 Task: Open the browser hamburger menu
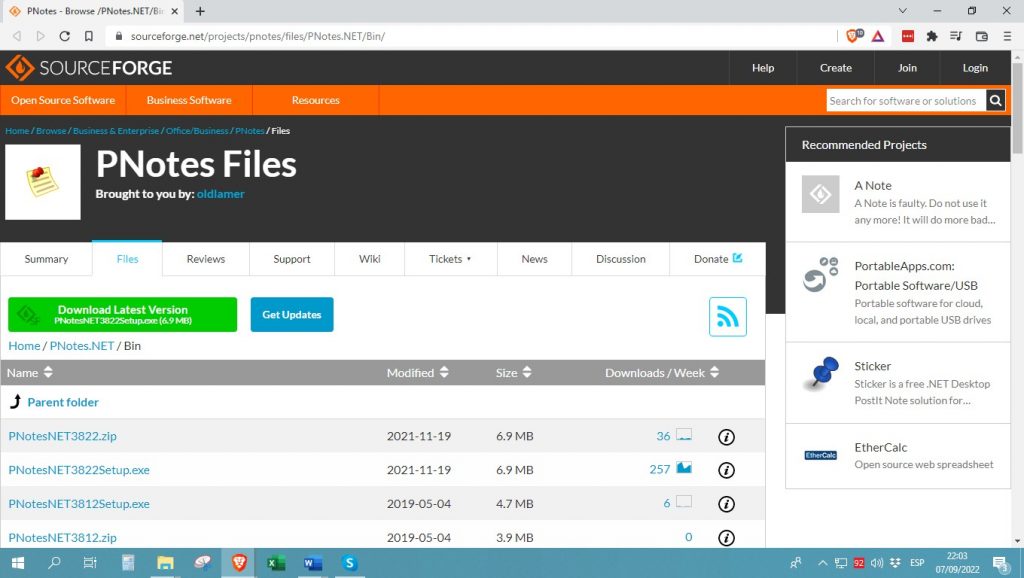(1008, 35)
